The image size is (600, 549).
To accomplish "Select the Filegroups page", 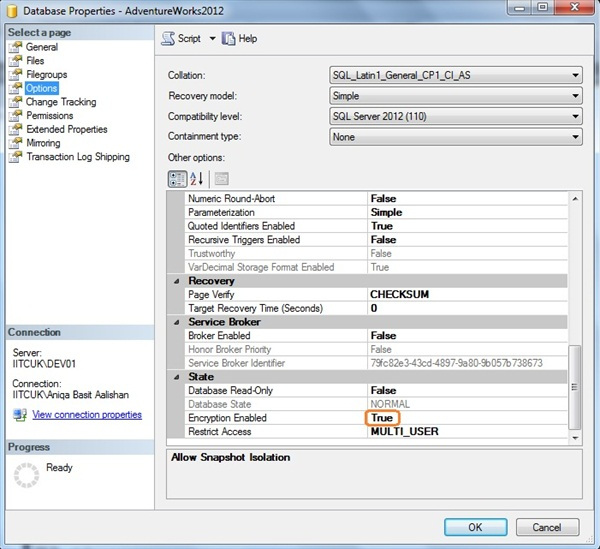I will click(x=46, y=75).
